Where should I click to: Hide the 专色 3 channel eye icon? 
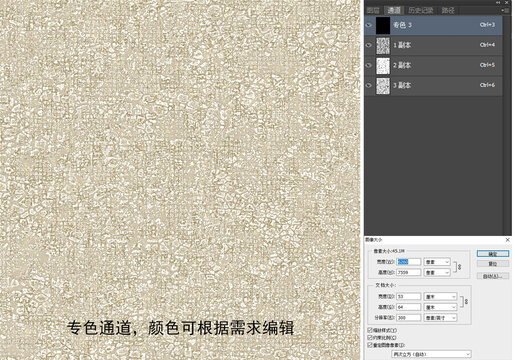tap(369, 25)
